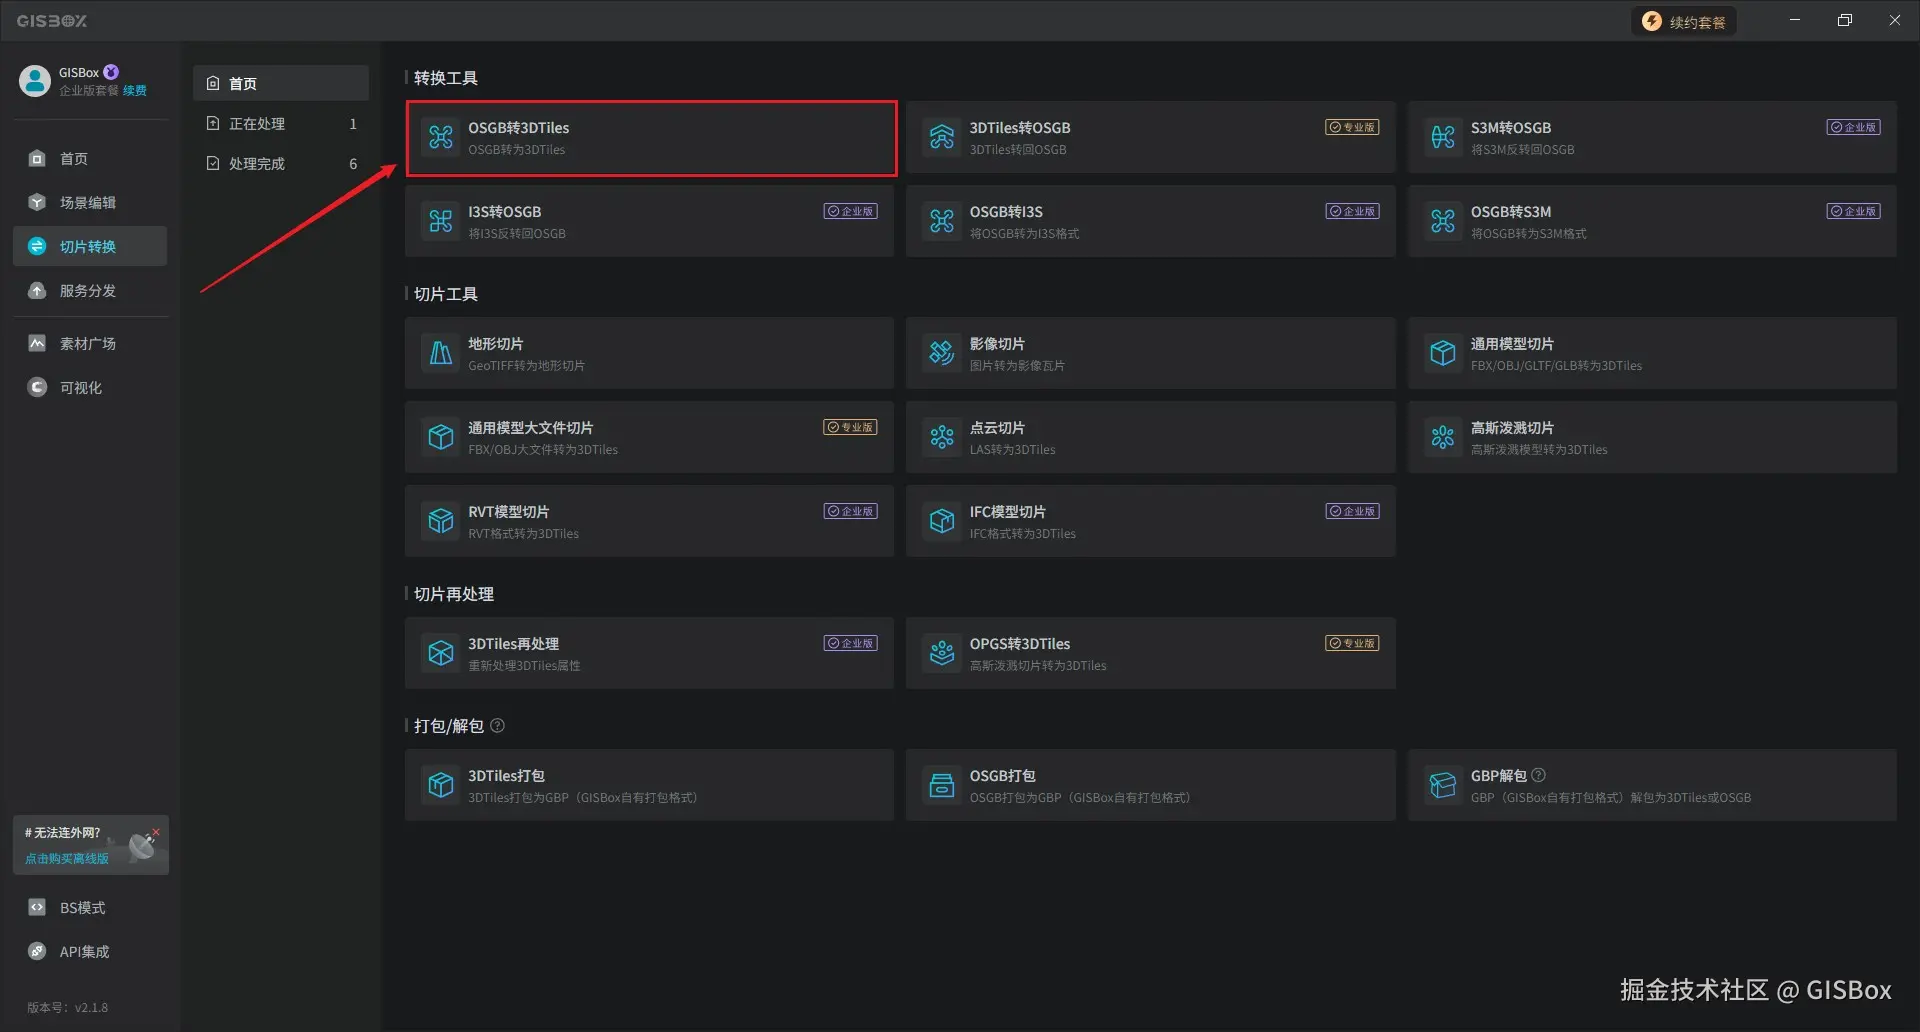Click the 续约套餐 renew button
The height and width of the screenshot is (1032, 1920).
coord(1685,21)
